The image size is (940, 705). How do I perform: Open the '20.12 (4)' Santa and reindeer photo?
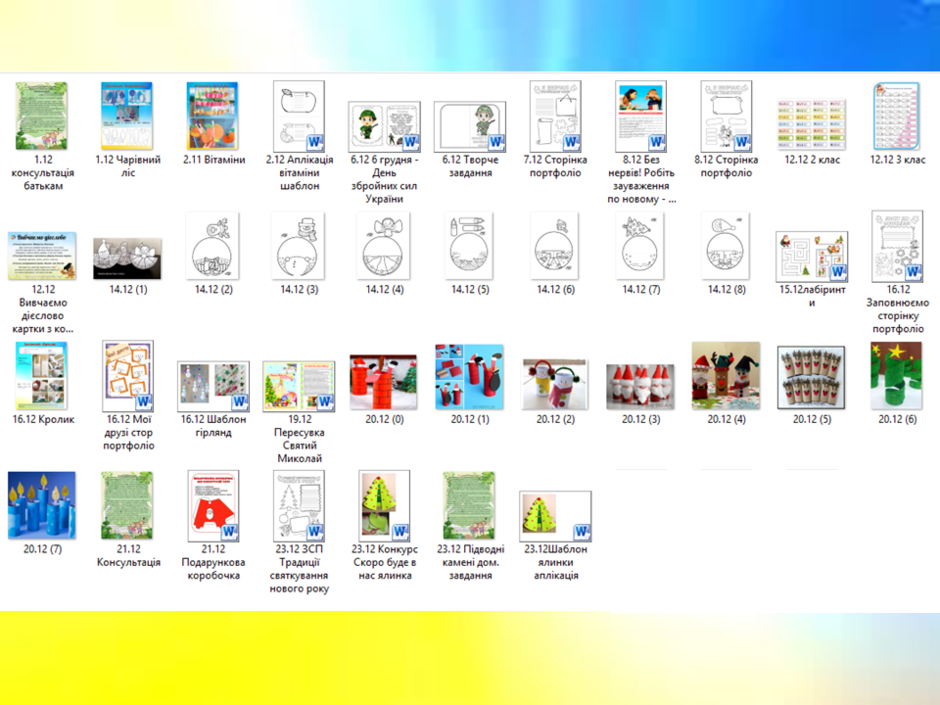coord(727,376)
